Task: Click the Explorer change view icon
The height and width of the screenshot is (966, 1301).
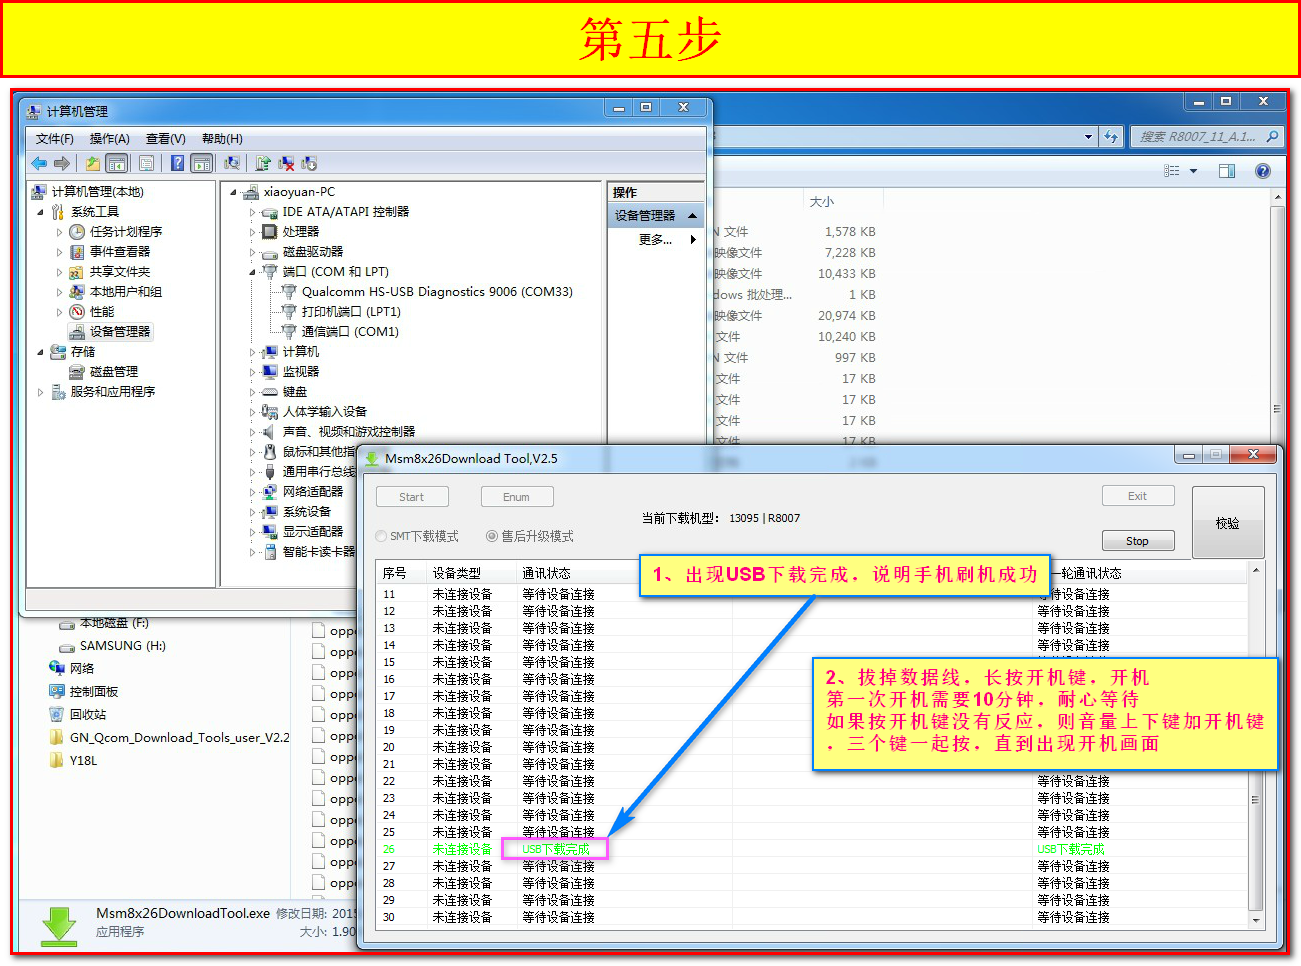Action: [1172, 171]
